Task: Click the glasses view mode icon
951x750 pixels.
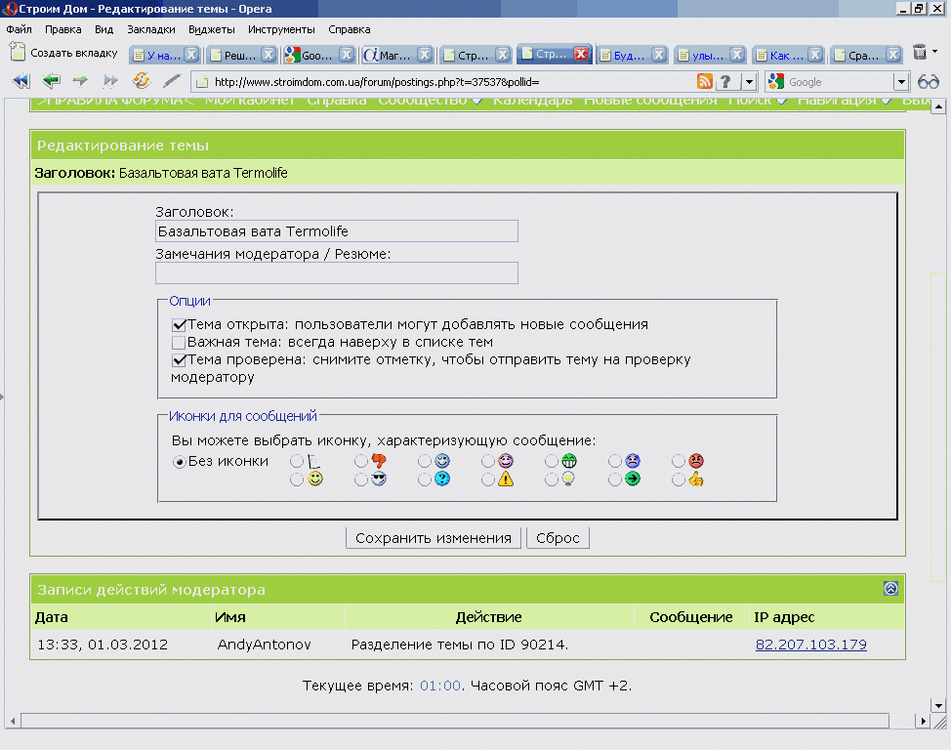Action: coord(928,81)
